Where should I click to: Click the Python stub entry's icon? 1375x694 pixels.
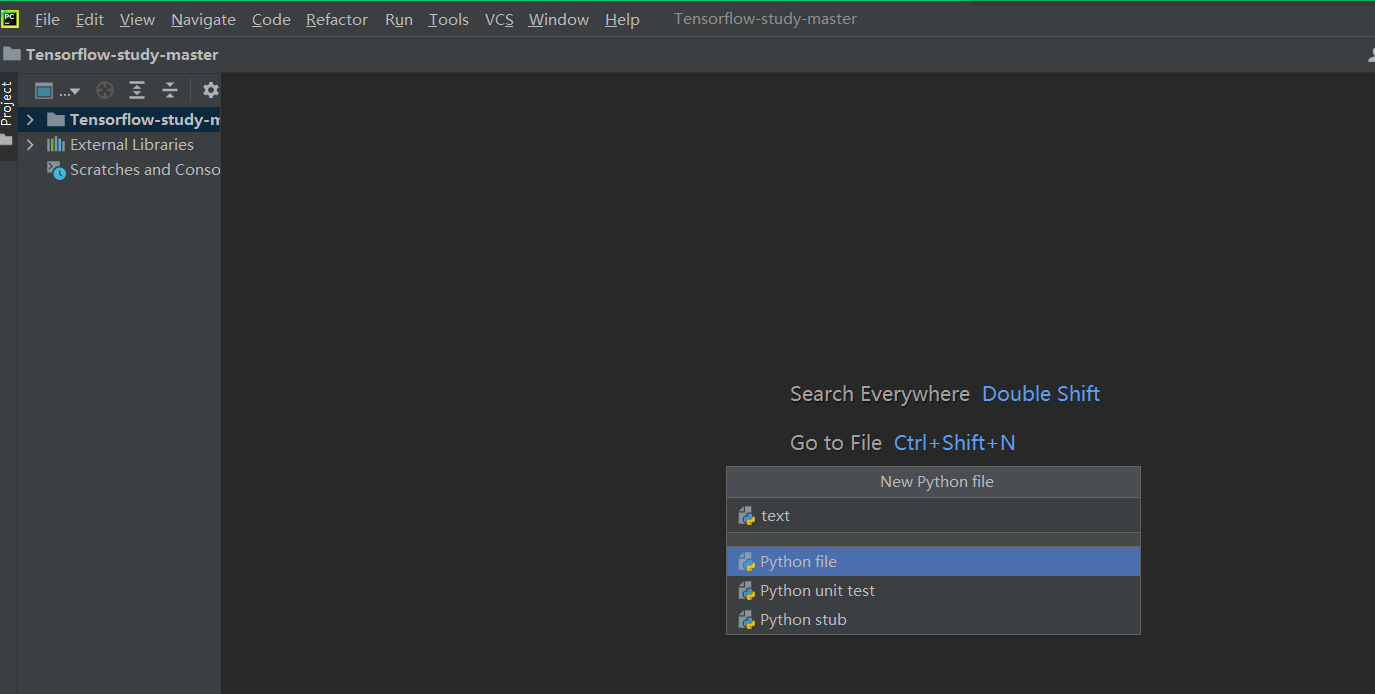point(746,620)
